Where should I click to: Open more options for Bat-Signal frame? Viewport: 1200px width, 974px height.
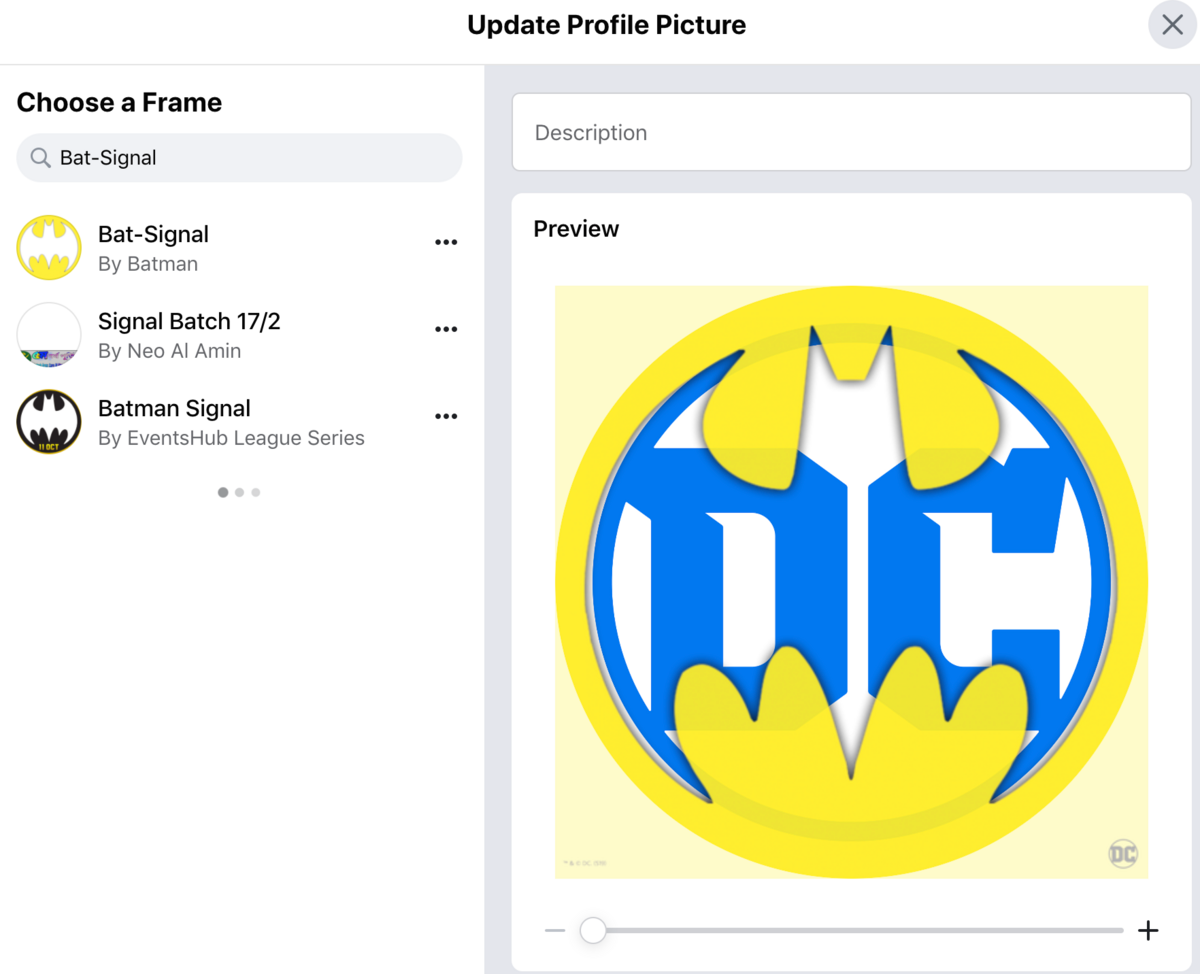coord(446,242)
